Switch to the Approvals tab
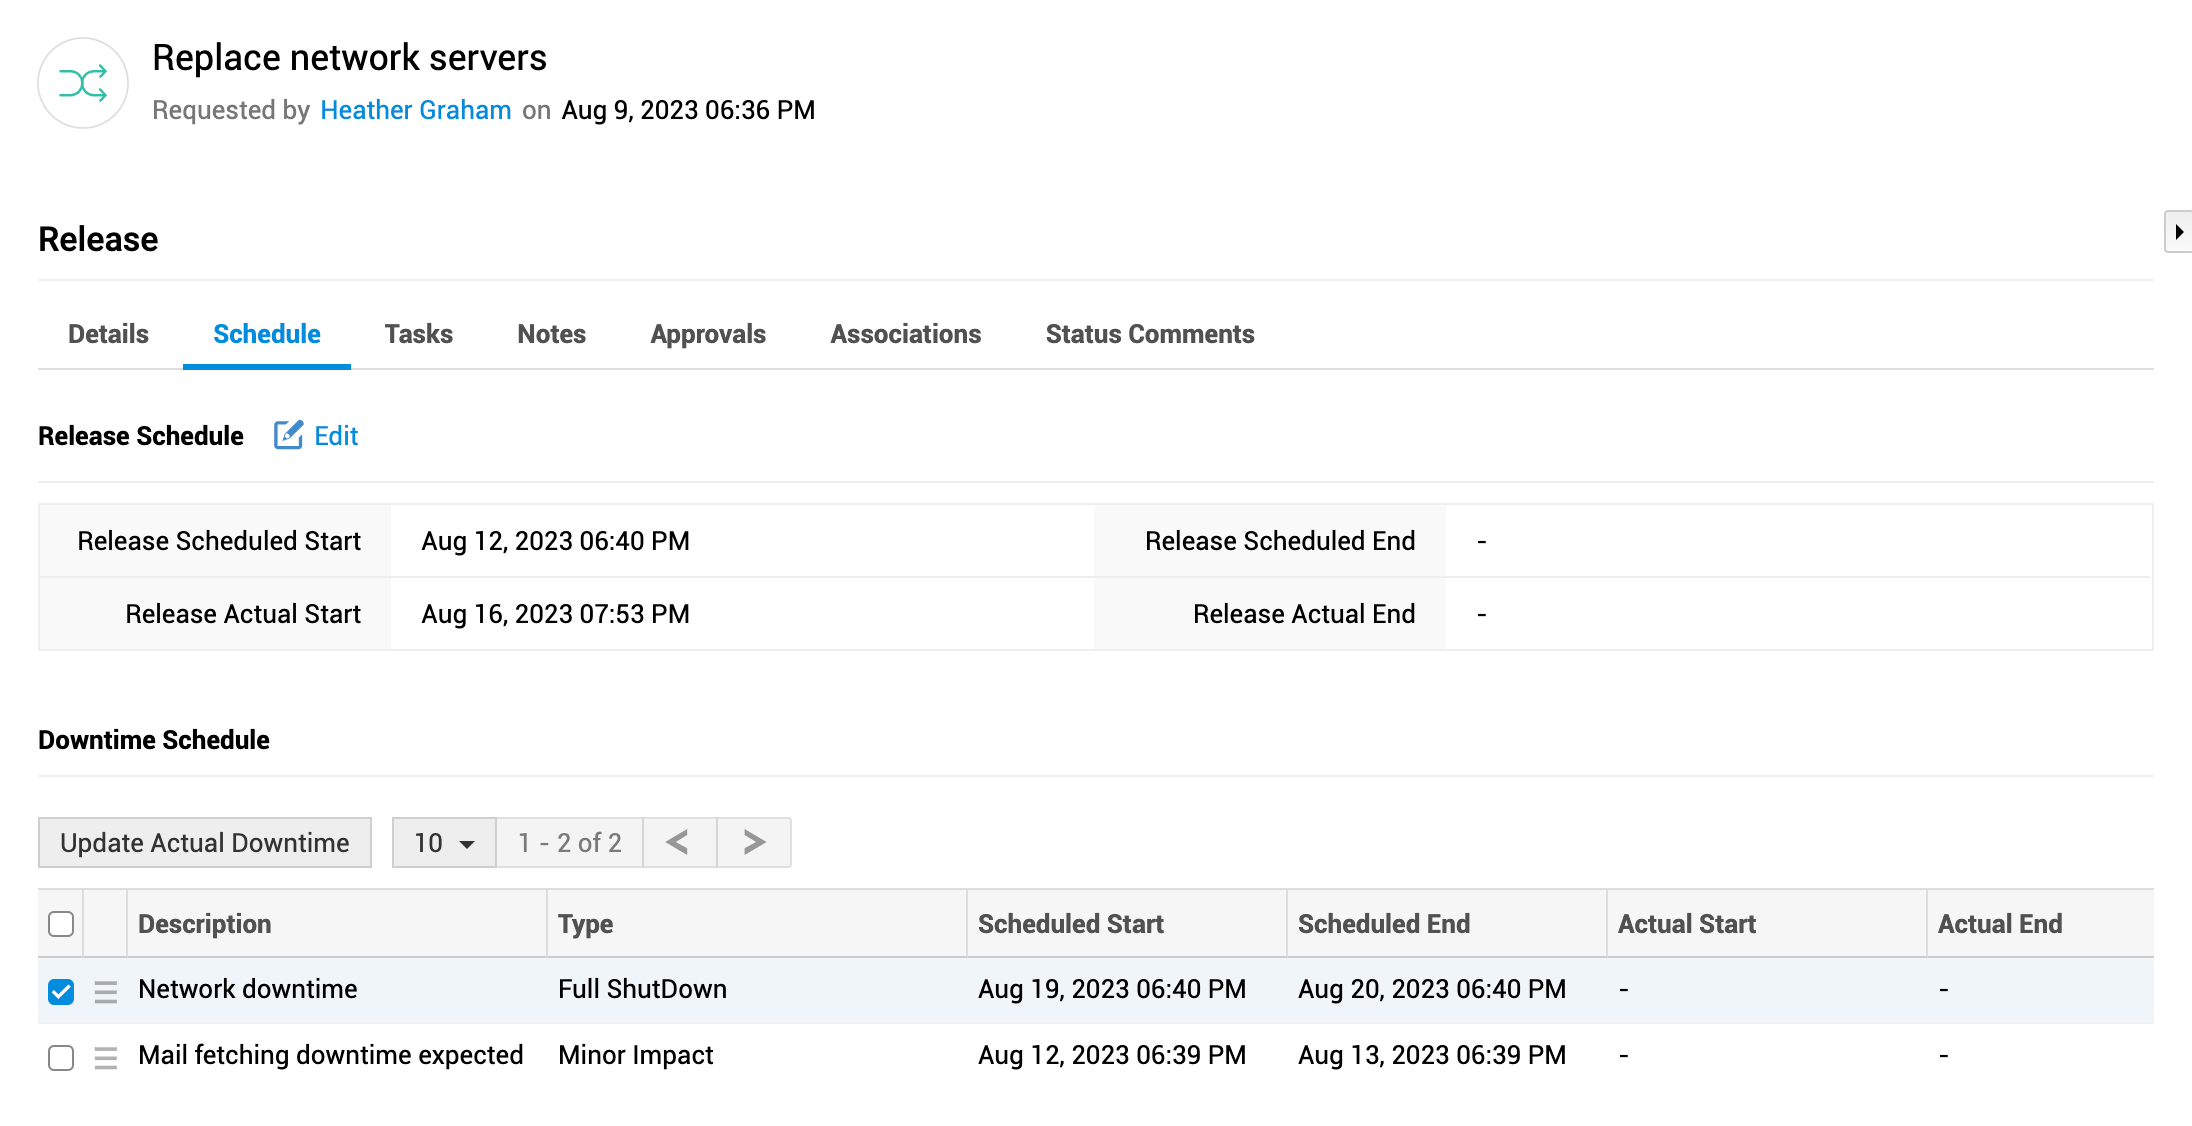2192x1126 pixels. (708, 334)
